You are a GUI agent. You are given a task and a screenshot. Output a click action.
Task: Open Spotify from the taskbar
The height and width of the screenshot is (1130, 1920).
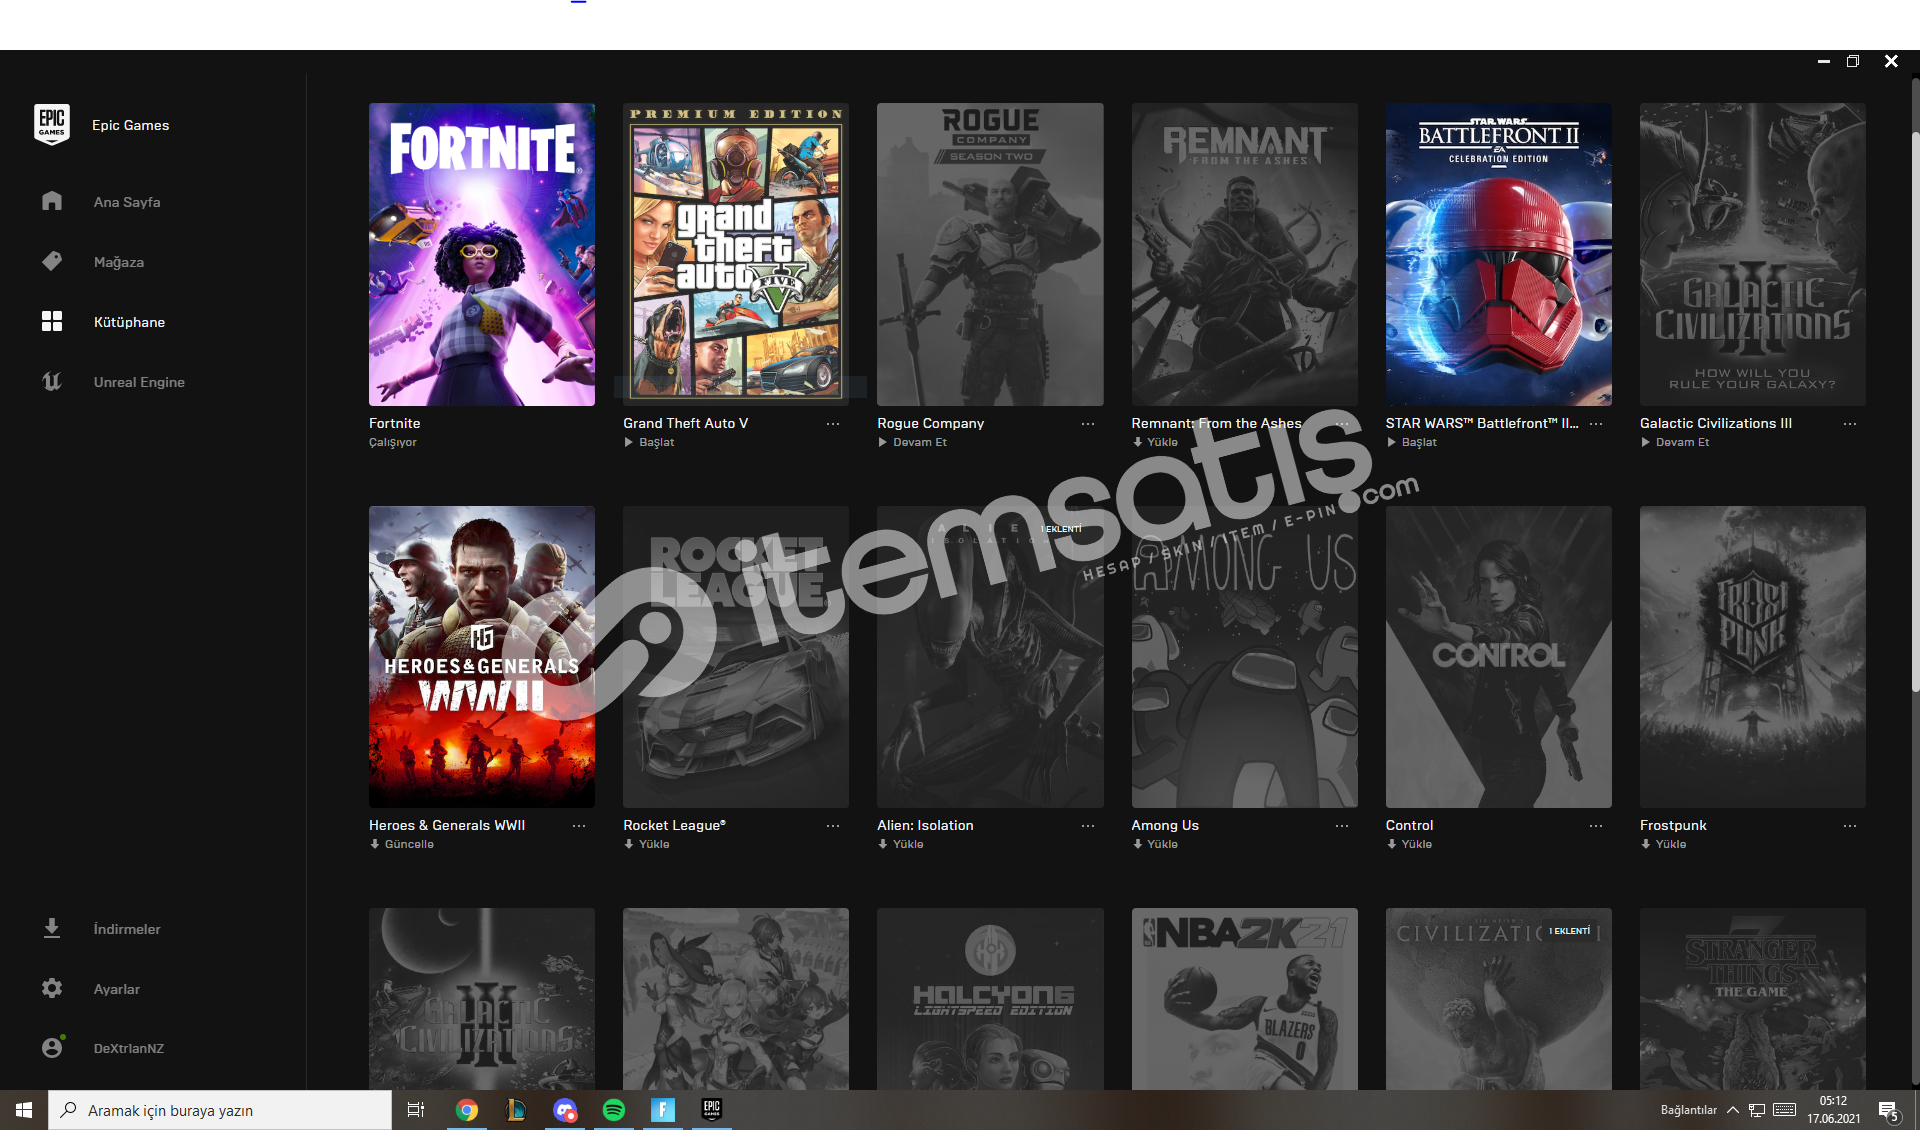[x=614, y=1110]
